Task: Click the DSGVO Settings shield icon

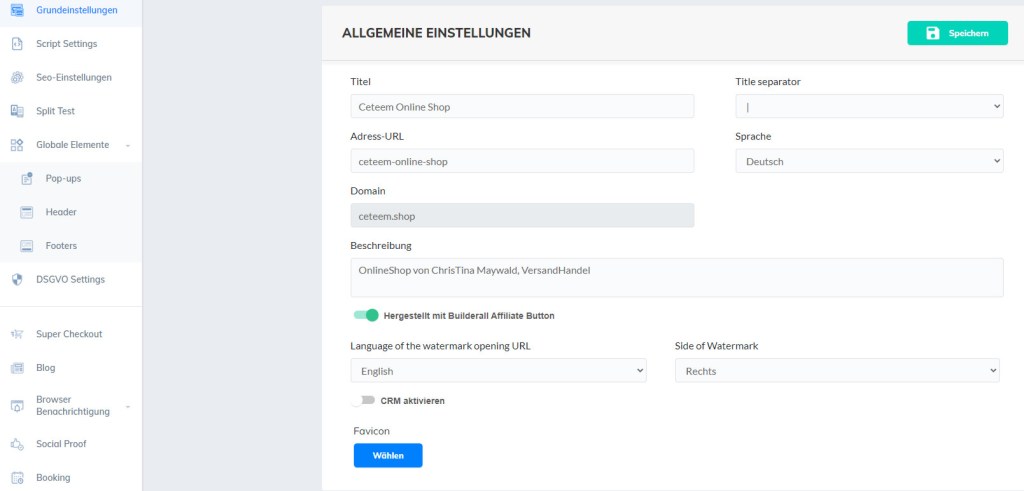Action: tap(17, 279)
